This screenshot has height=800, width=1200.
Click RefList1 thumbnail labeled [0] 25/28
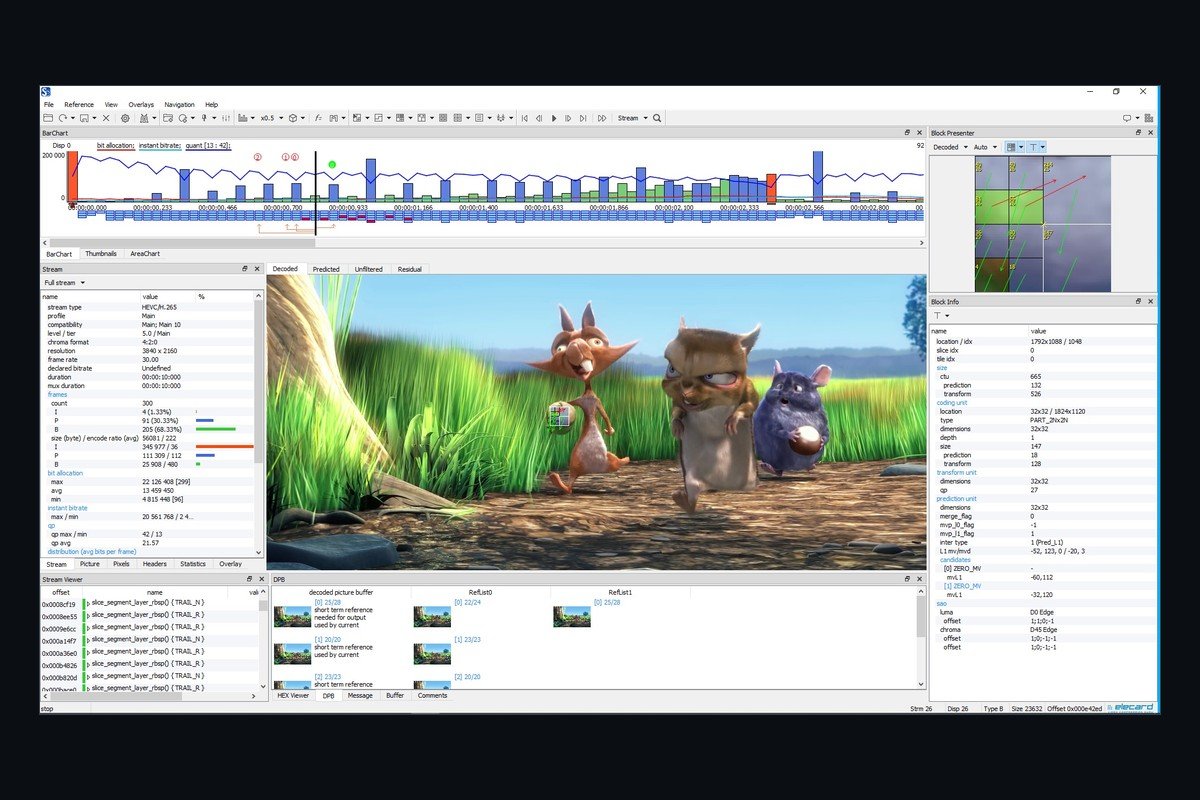pyautogui.click(x=572, y=616)
